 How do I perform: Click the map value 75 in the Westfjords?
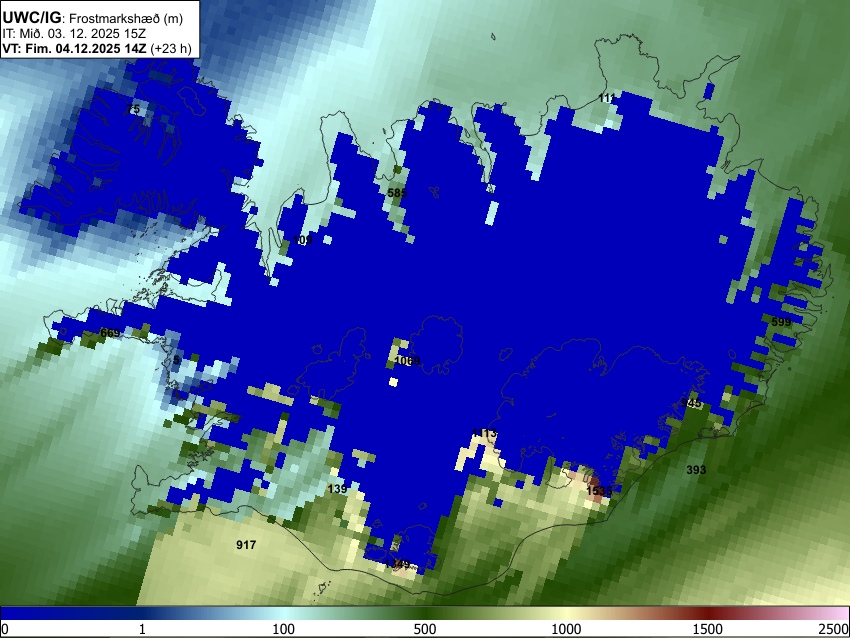133,109
